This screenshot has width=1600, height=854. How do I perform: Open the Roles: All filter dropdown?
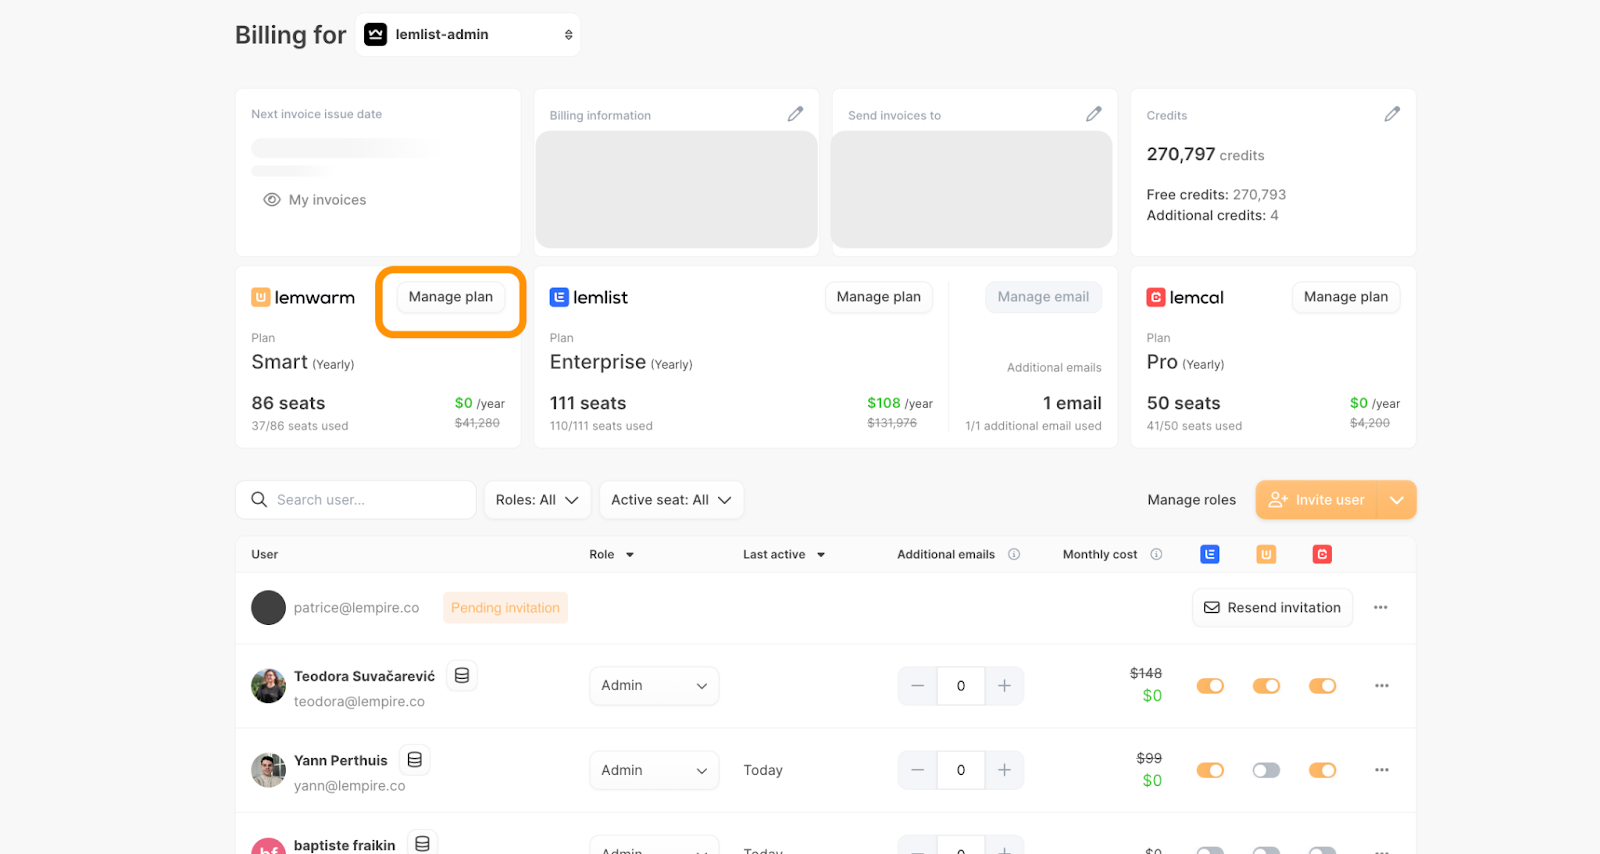click(x=537, y=500)
